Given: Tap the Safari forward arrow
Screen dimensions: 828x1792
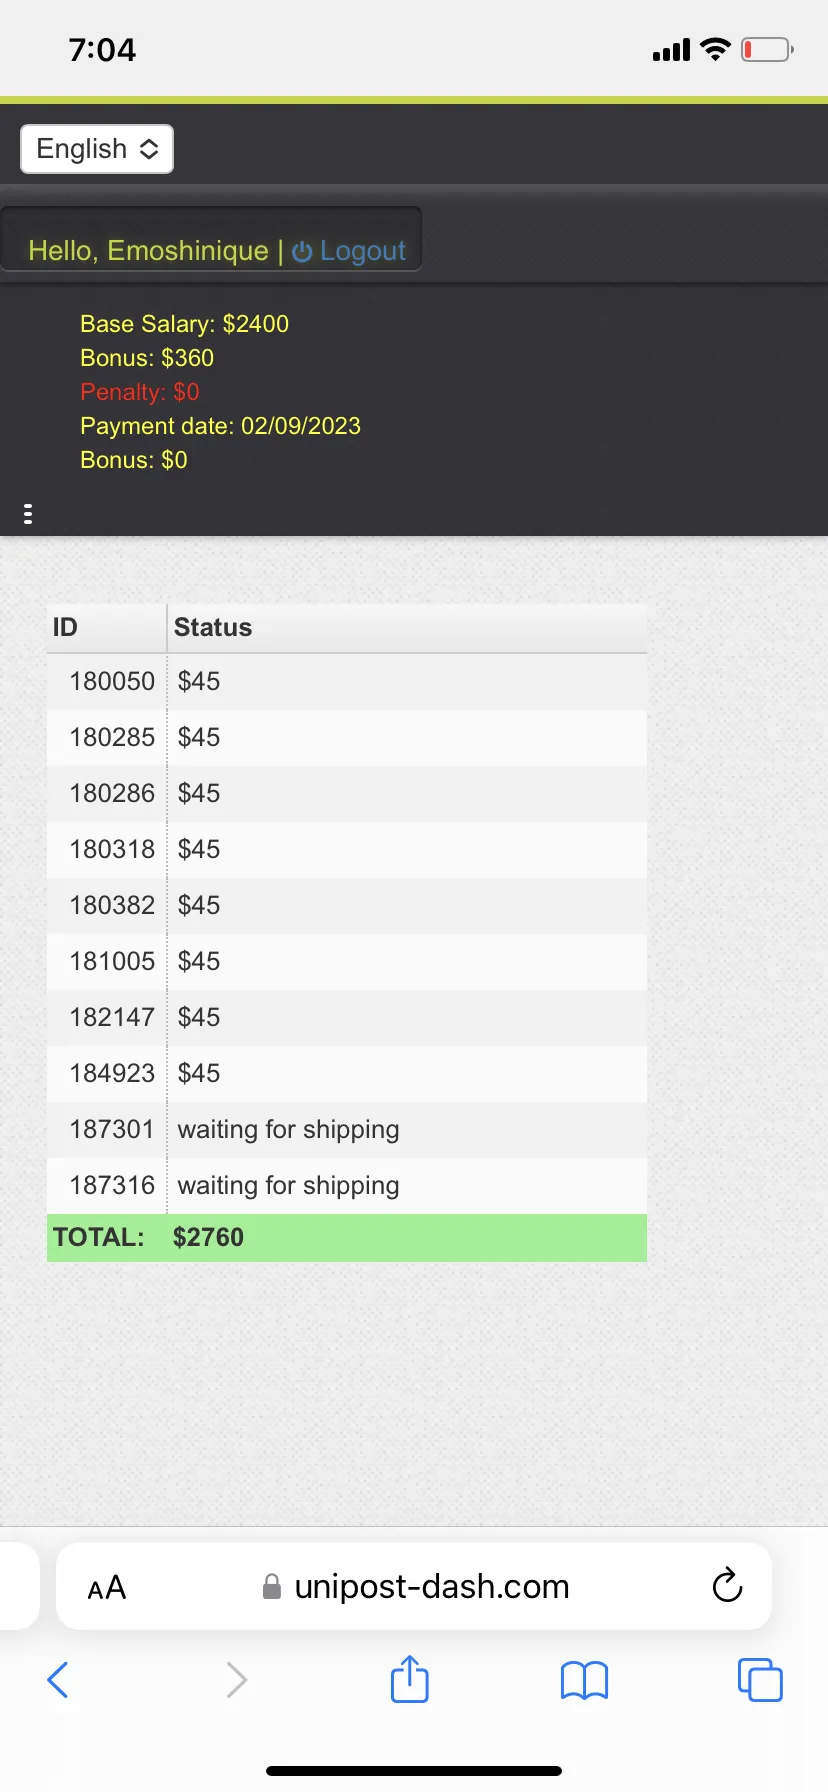Looking at the screenshot, I should (236, 1680).
